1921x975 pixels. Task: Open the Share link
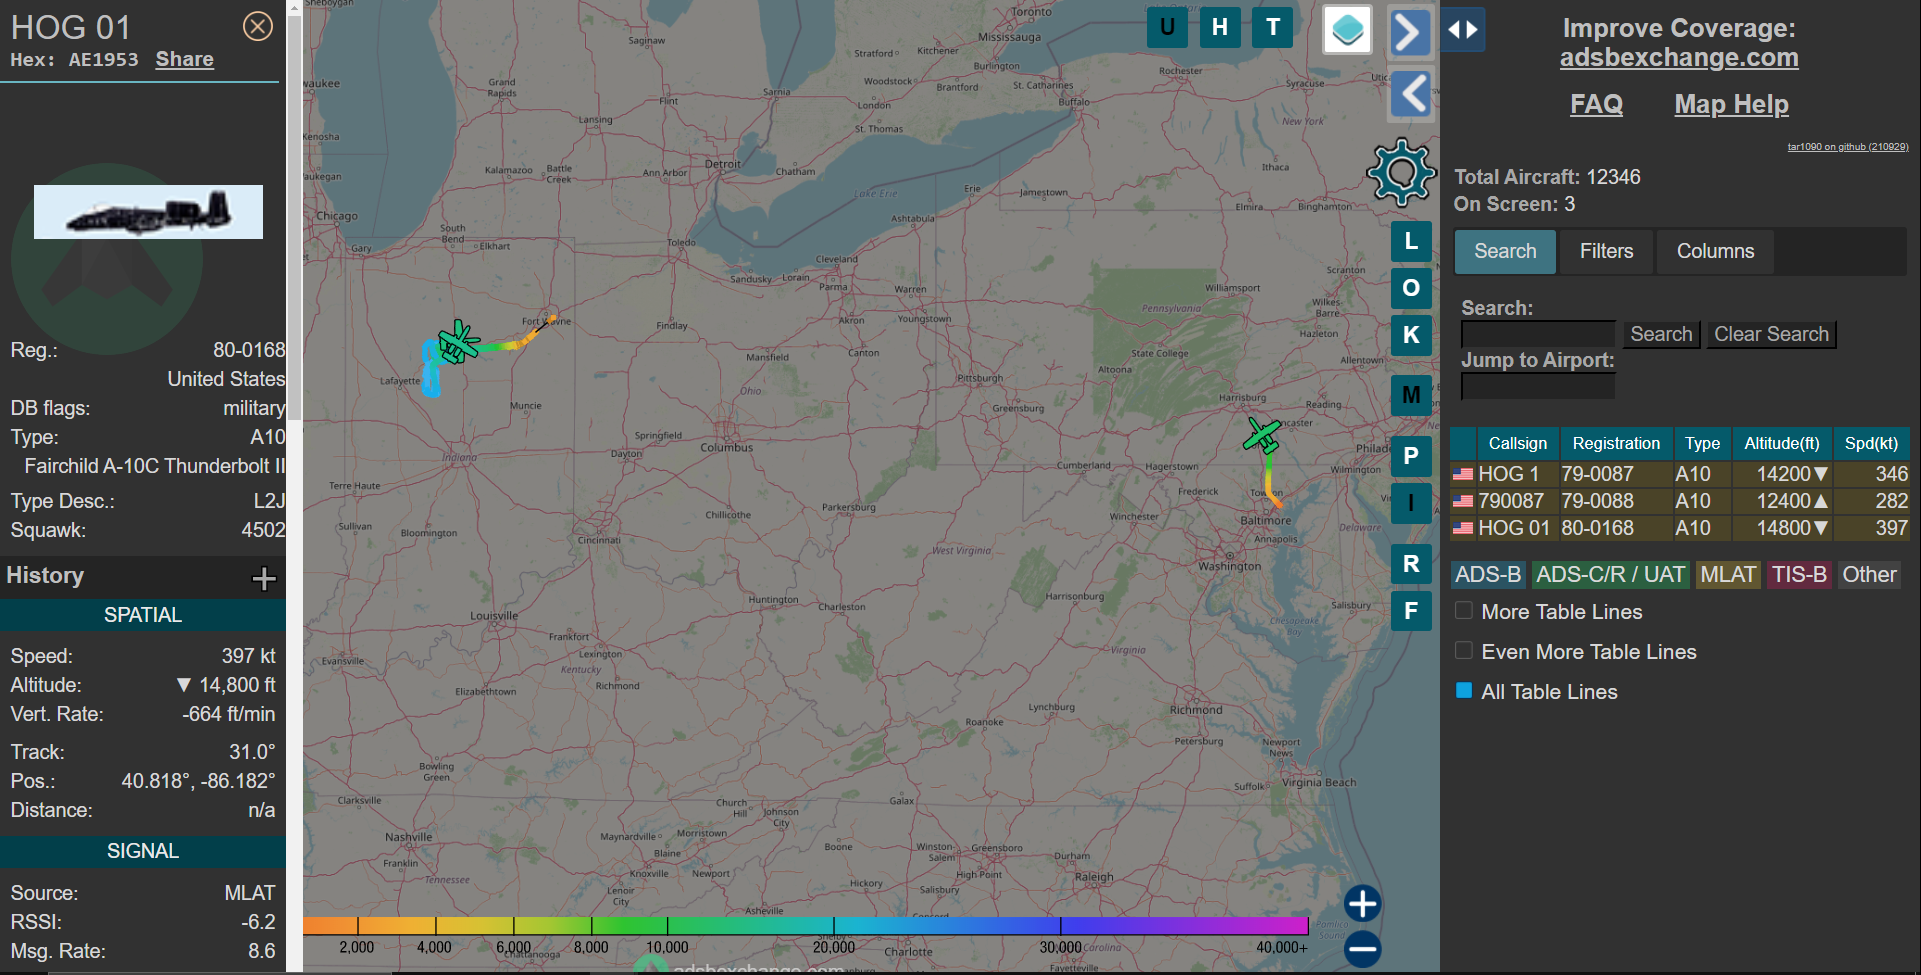185,59
